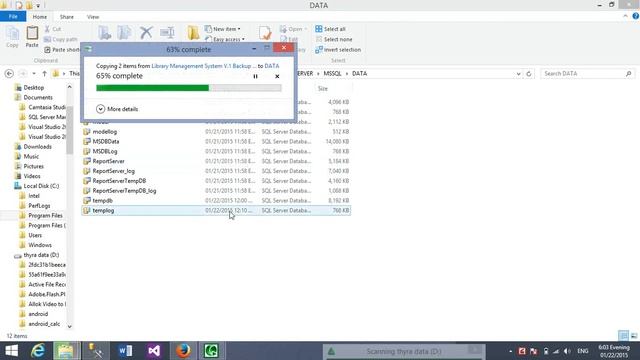Expand More details in copy dialog
Image resolution: width=640 pixels, height=360 pixels.
coord(117,109)
